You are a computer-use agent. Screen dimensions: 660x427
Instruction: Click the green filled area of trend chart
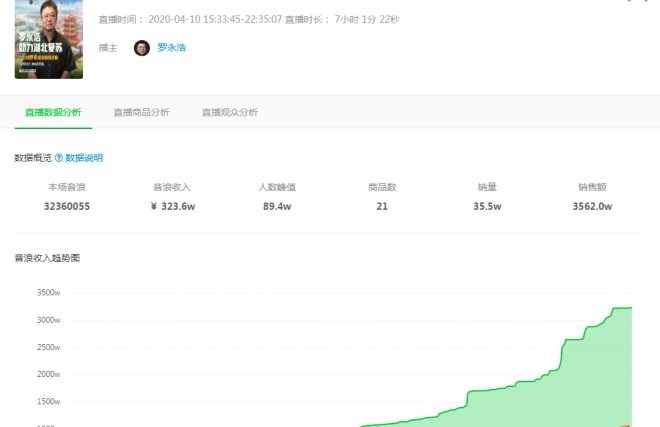(589, 379)
